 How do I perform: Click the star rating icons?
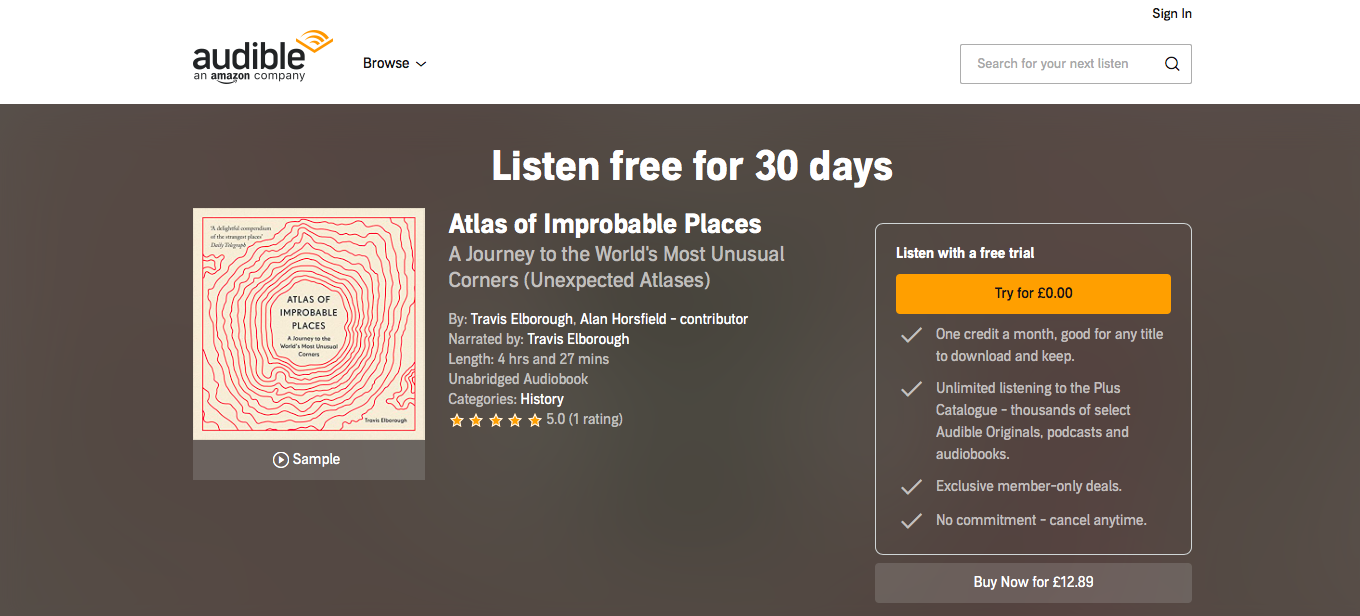(x=495, y=420)
